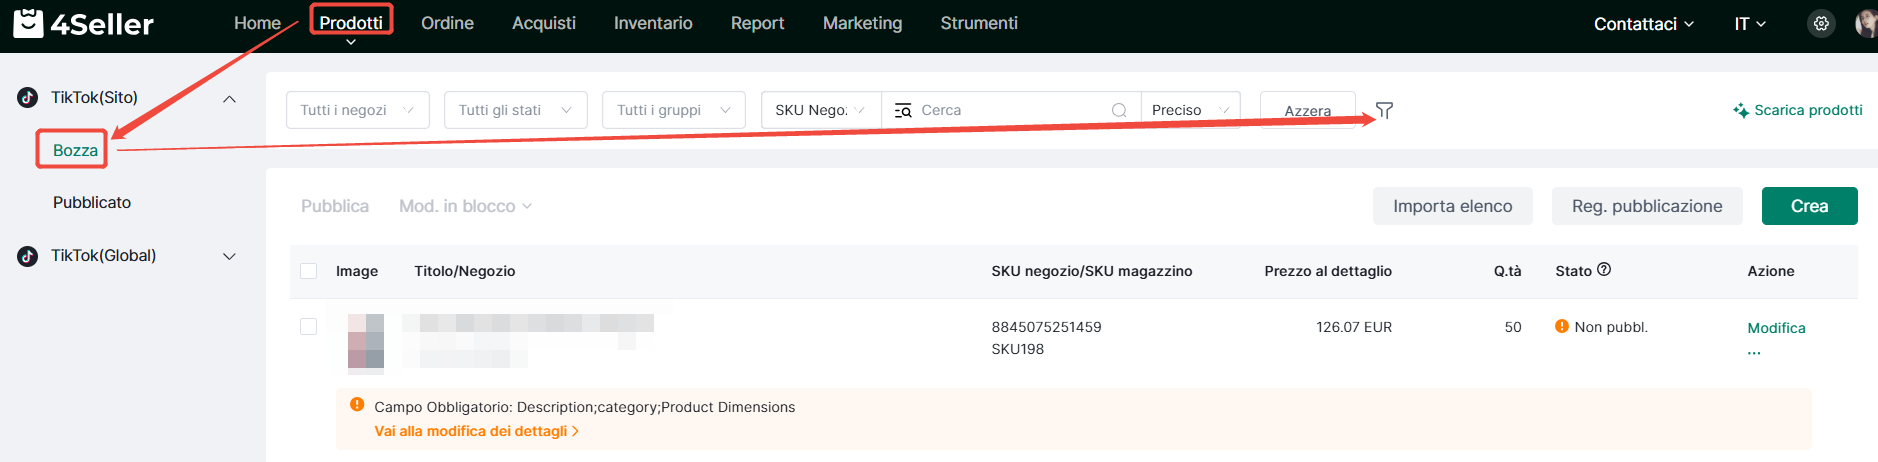
Task: Click the search magnifier icon
Action: coord(1119,110)
